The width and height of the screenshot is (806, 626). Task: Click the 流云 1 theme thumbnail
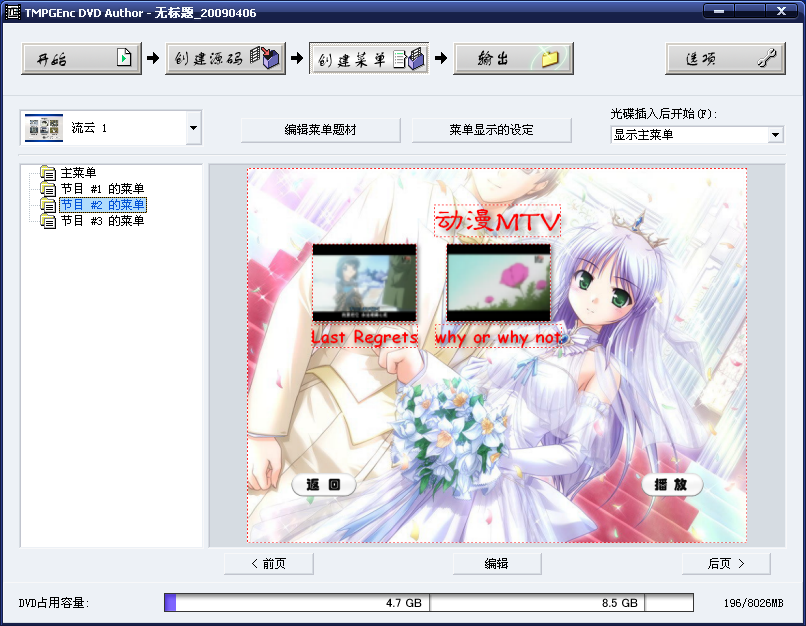pos(44,128)
